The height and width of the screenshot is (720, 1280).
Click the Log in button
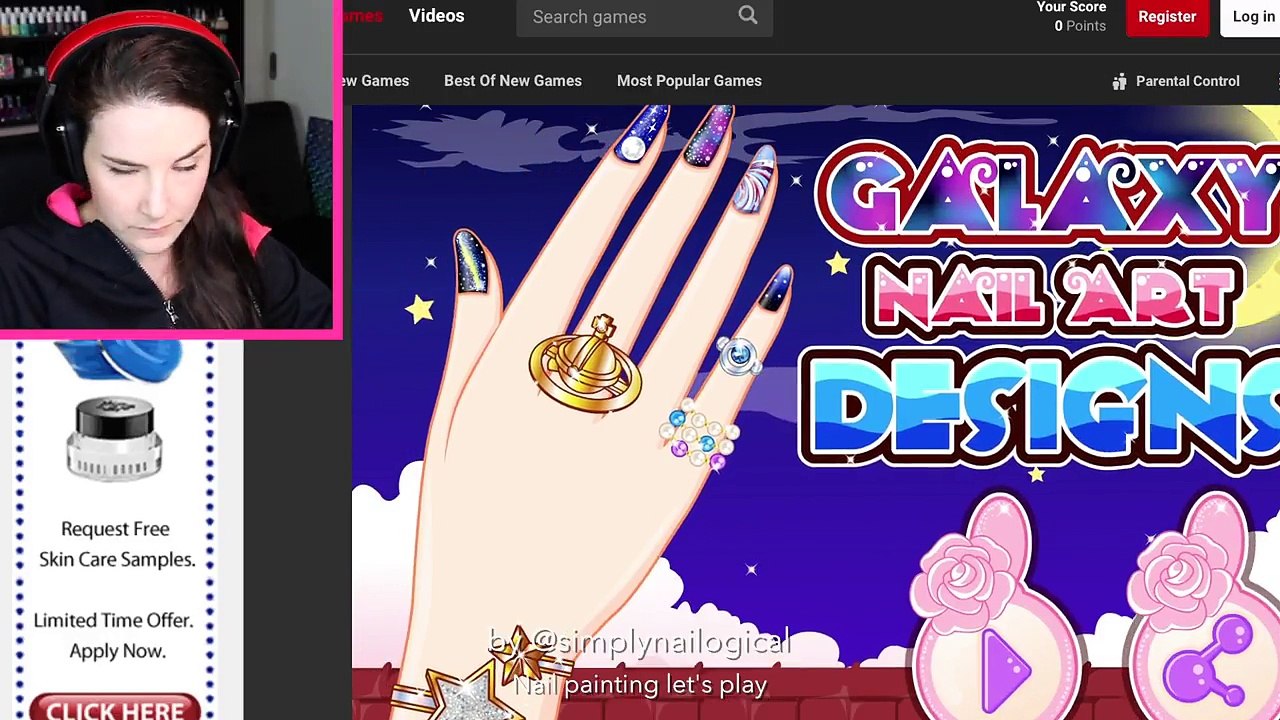coord(1251,17)
